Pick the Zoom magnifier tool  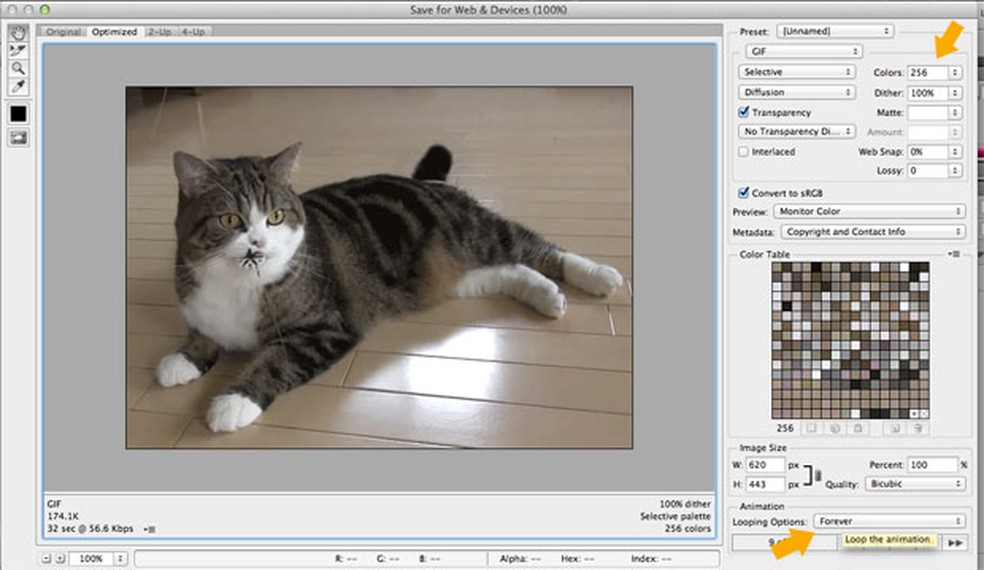[x=18, y=68]
